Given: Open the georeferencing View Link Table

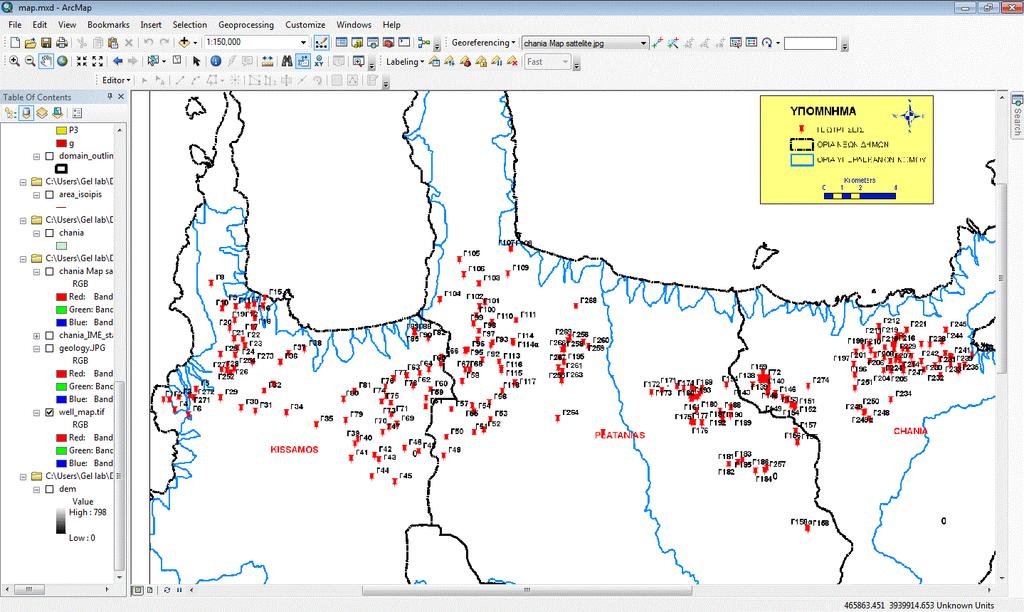Looking at the screenshot, I should pos(752,43).
